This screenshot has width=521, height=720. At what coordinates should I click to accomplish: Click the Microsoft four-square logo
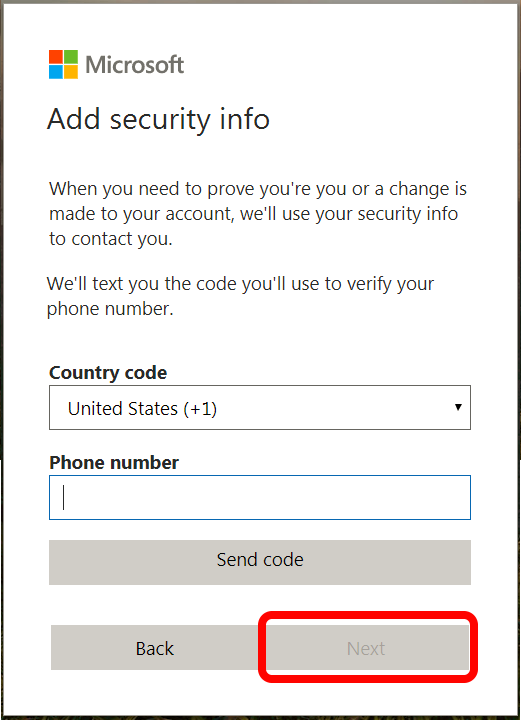63,64
